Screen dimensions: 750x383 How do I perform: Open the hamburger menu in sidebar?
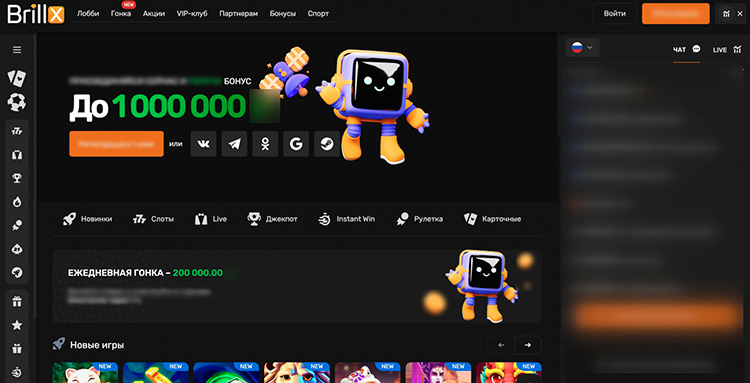click(x=17, y=50)
